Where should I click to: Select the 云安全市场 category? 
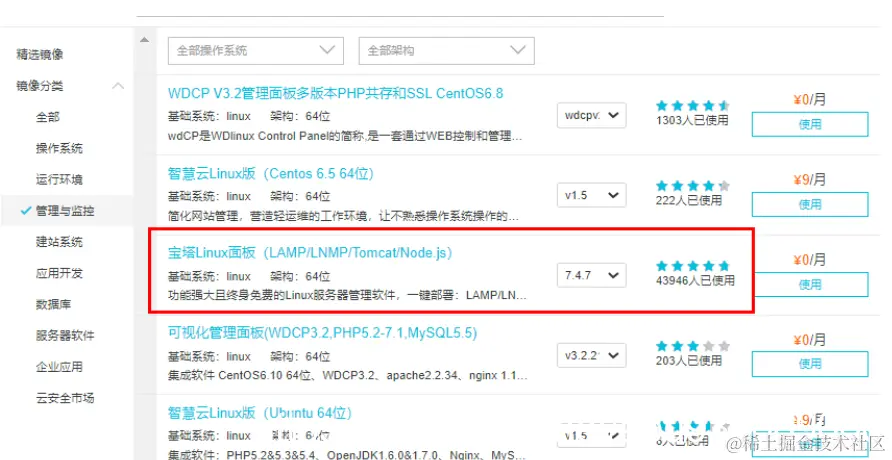pyautogui.click(x=65, y=398)
